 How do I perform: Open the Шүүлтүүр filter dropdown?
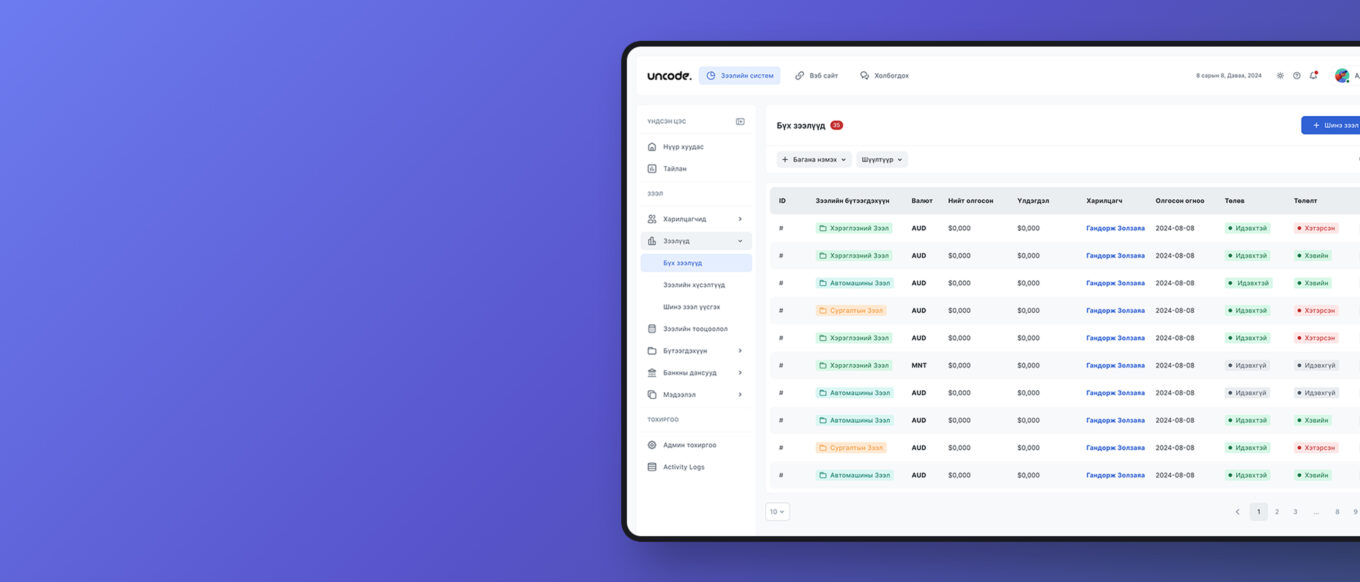coord(883,159)
